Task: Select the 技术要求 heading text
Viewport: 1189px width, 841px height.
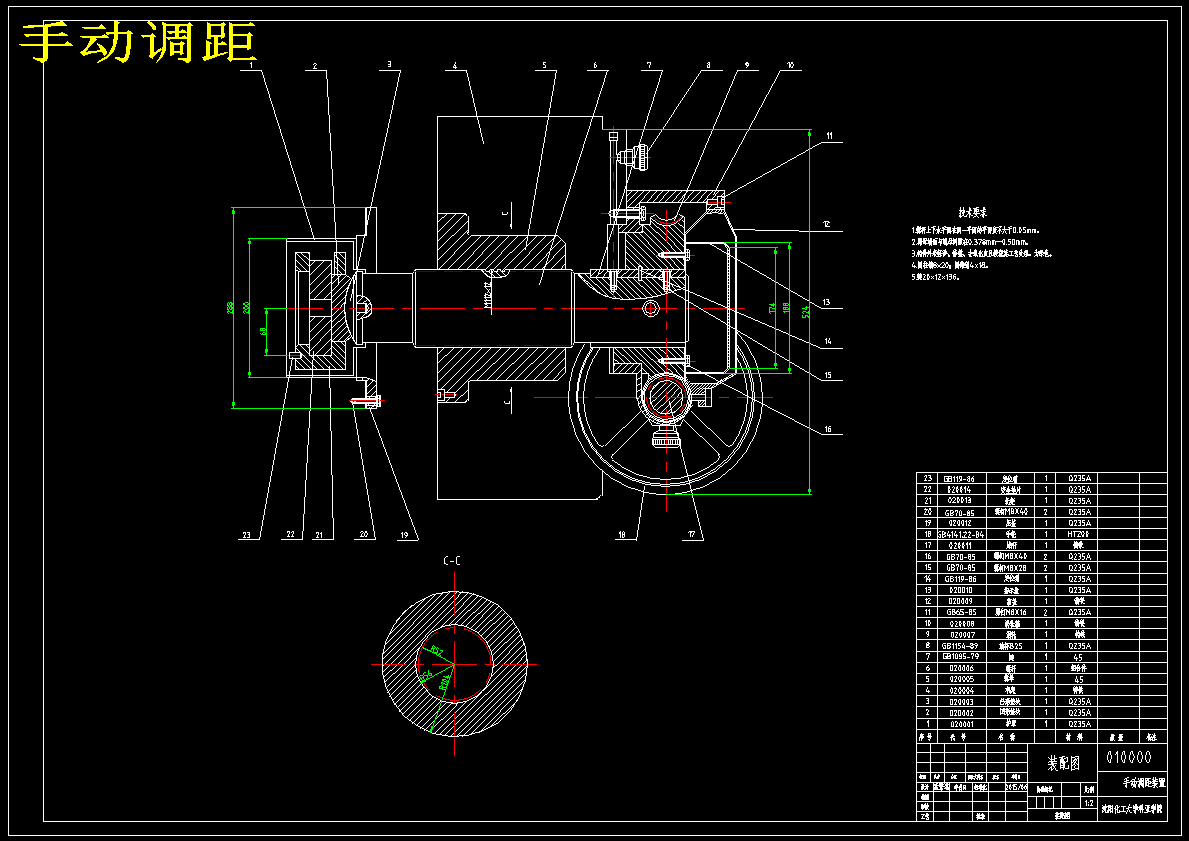Action: click(x=973, y=213)
